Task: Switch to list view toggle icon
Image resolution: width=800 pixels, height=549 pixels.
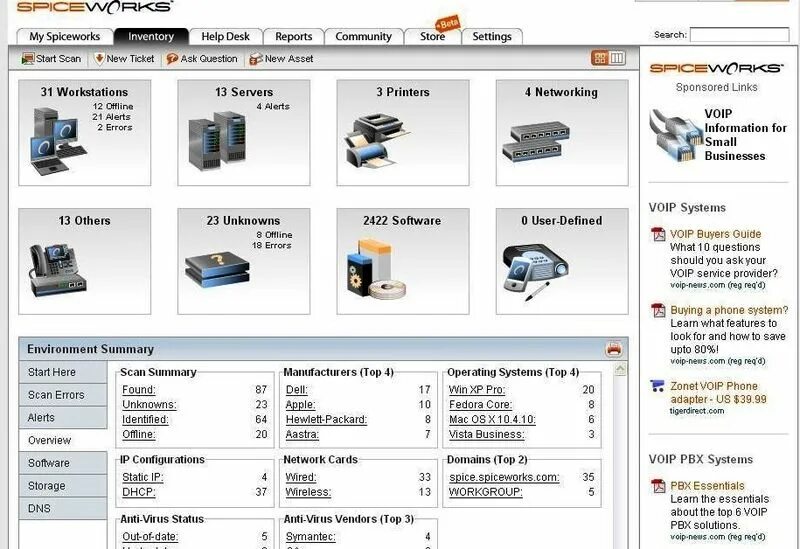Action: [617, 58]
